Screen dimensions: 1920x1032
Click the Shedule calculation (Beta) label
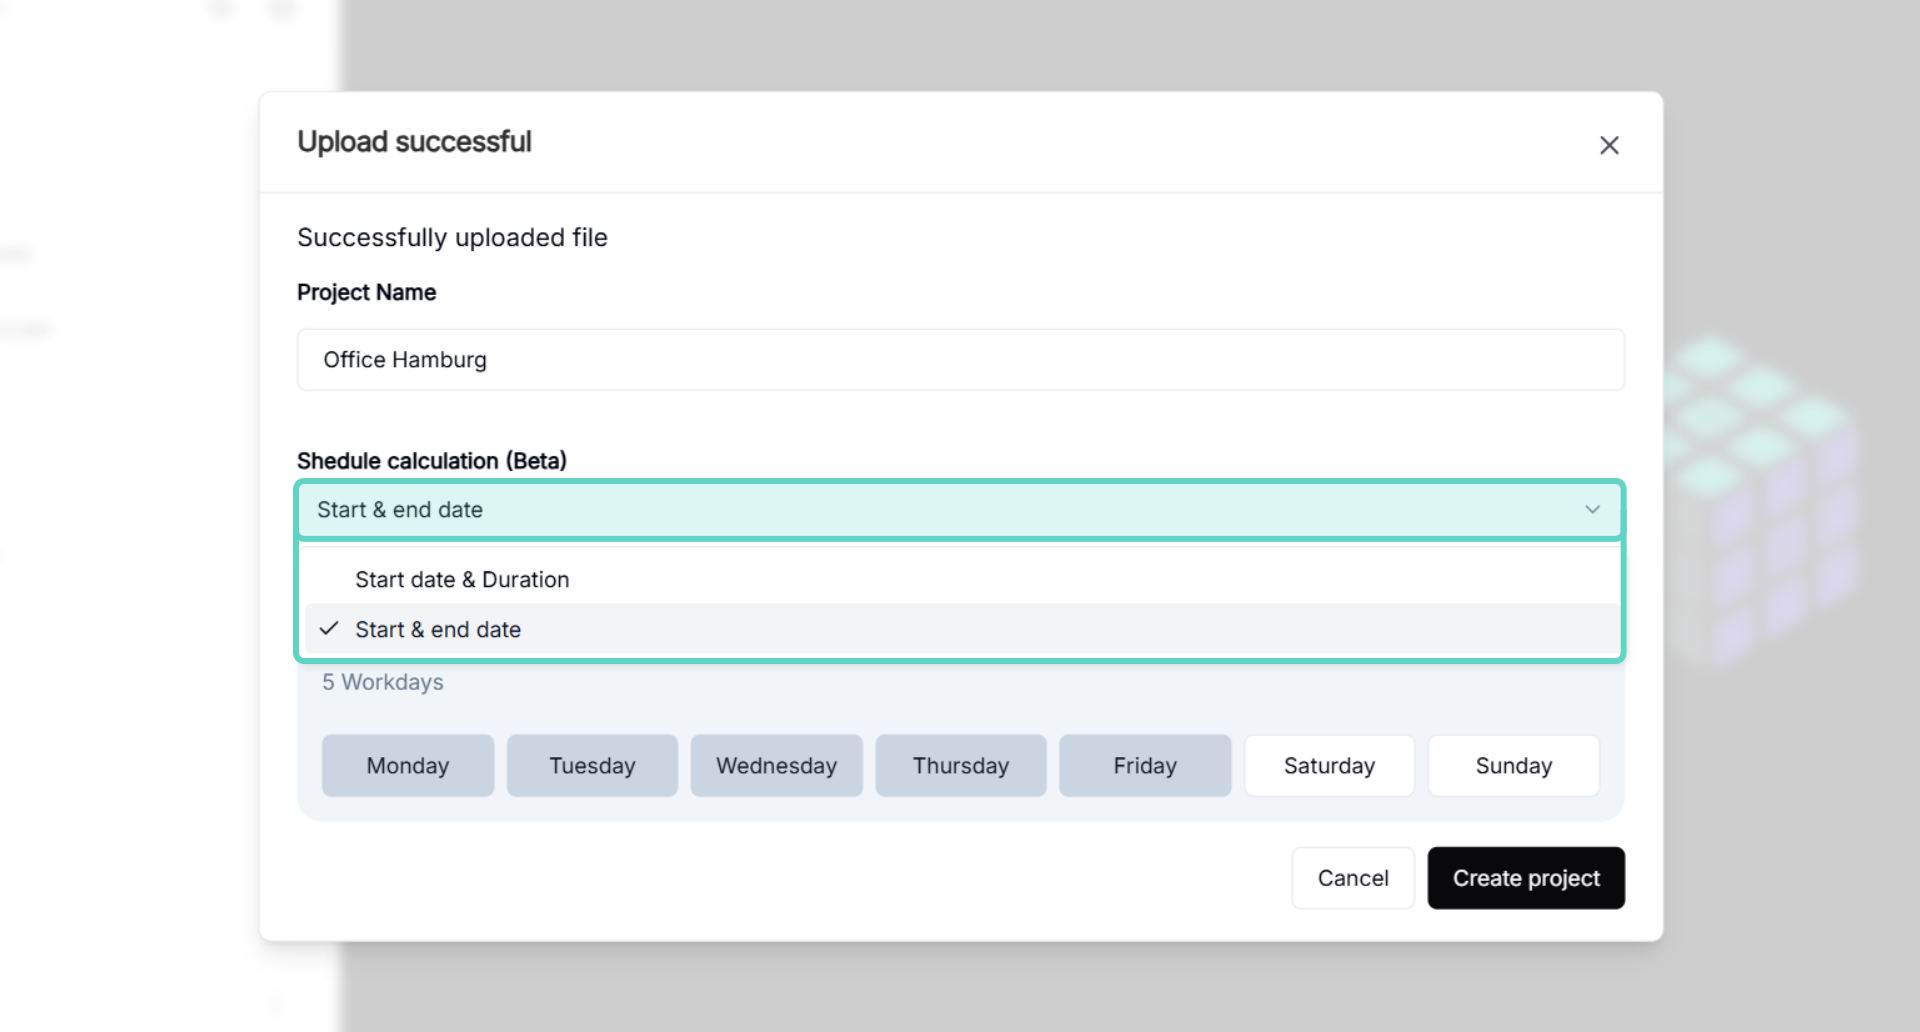(431, 461)
